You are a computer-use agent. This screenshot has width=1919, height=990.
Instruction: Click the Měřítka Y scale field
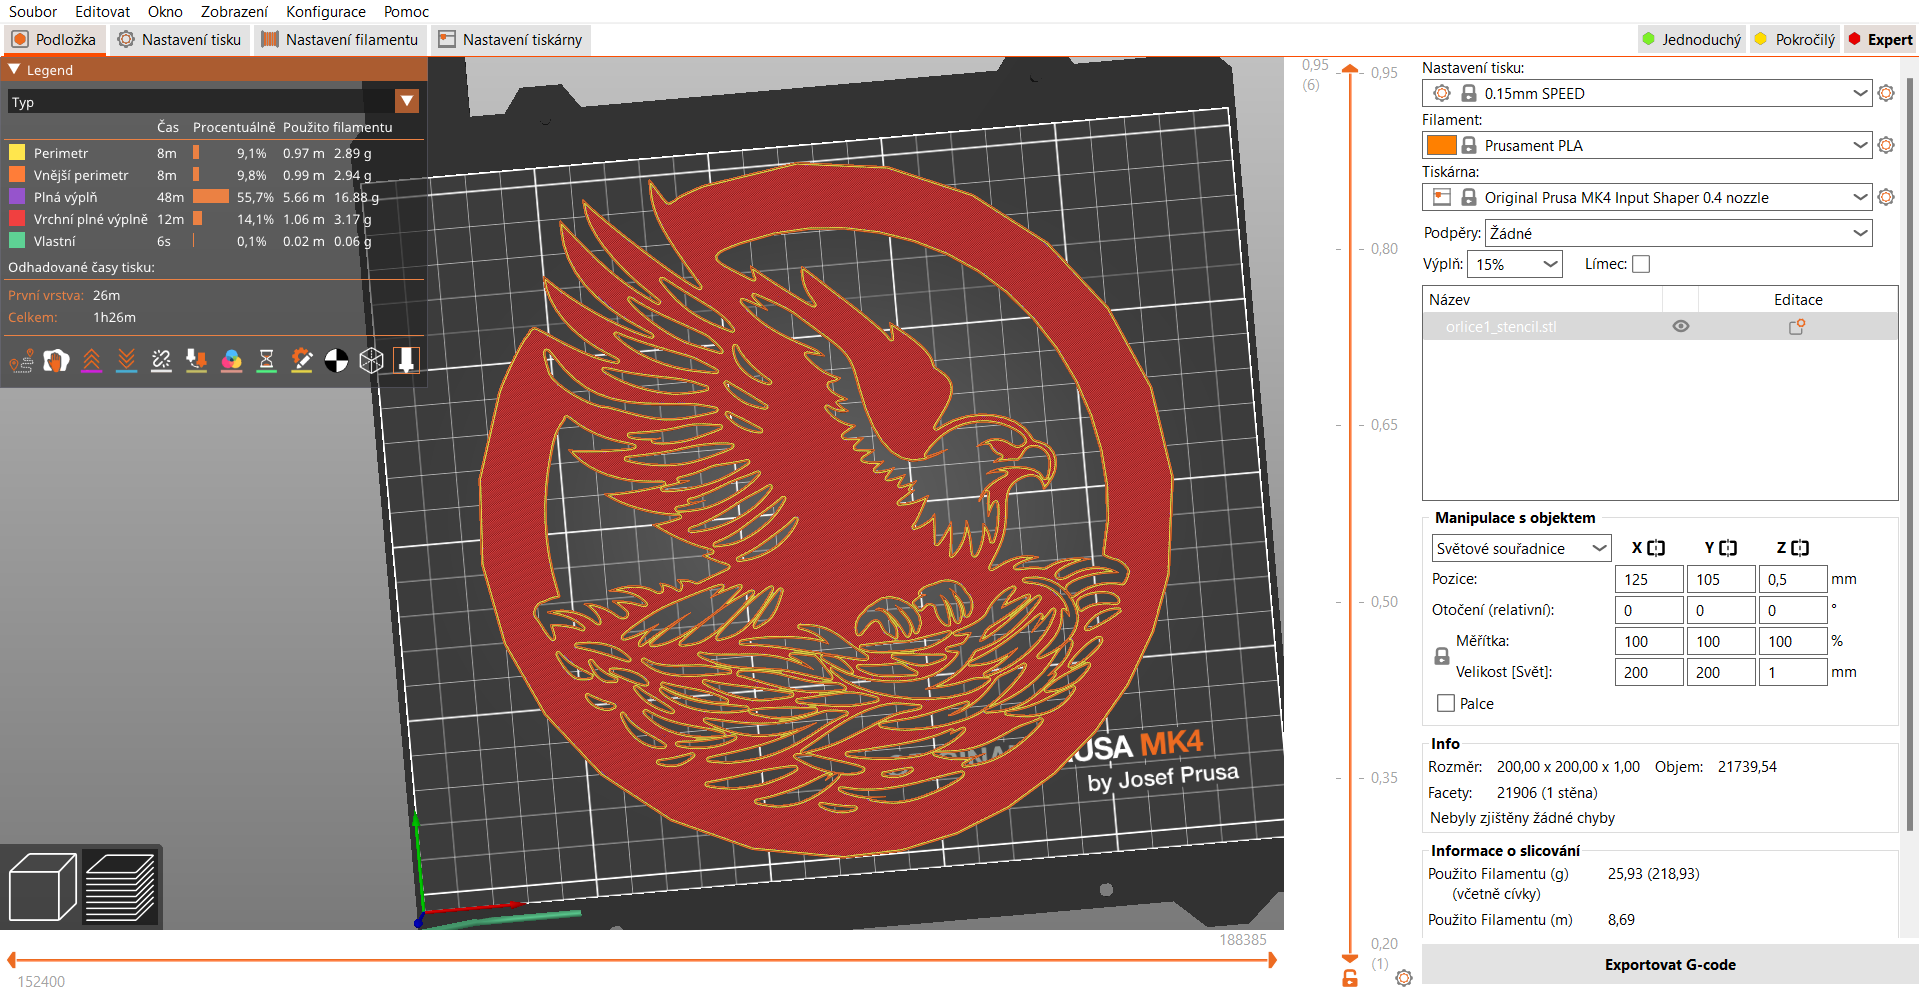click(x=1721, y=641)
